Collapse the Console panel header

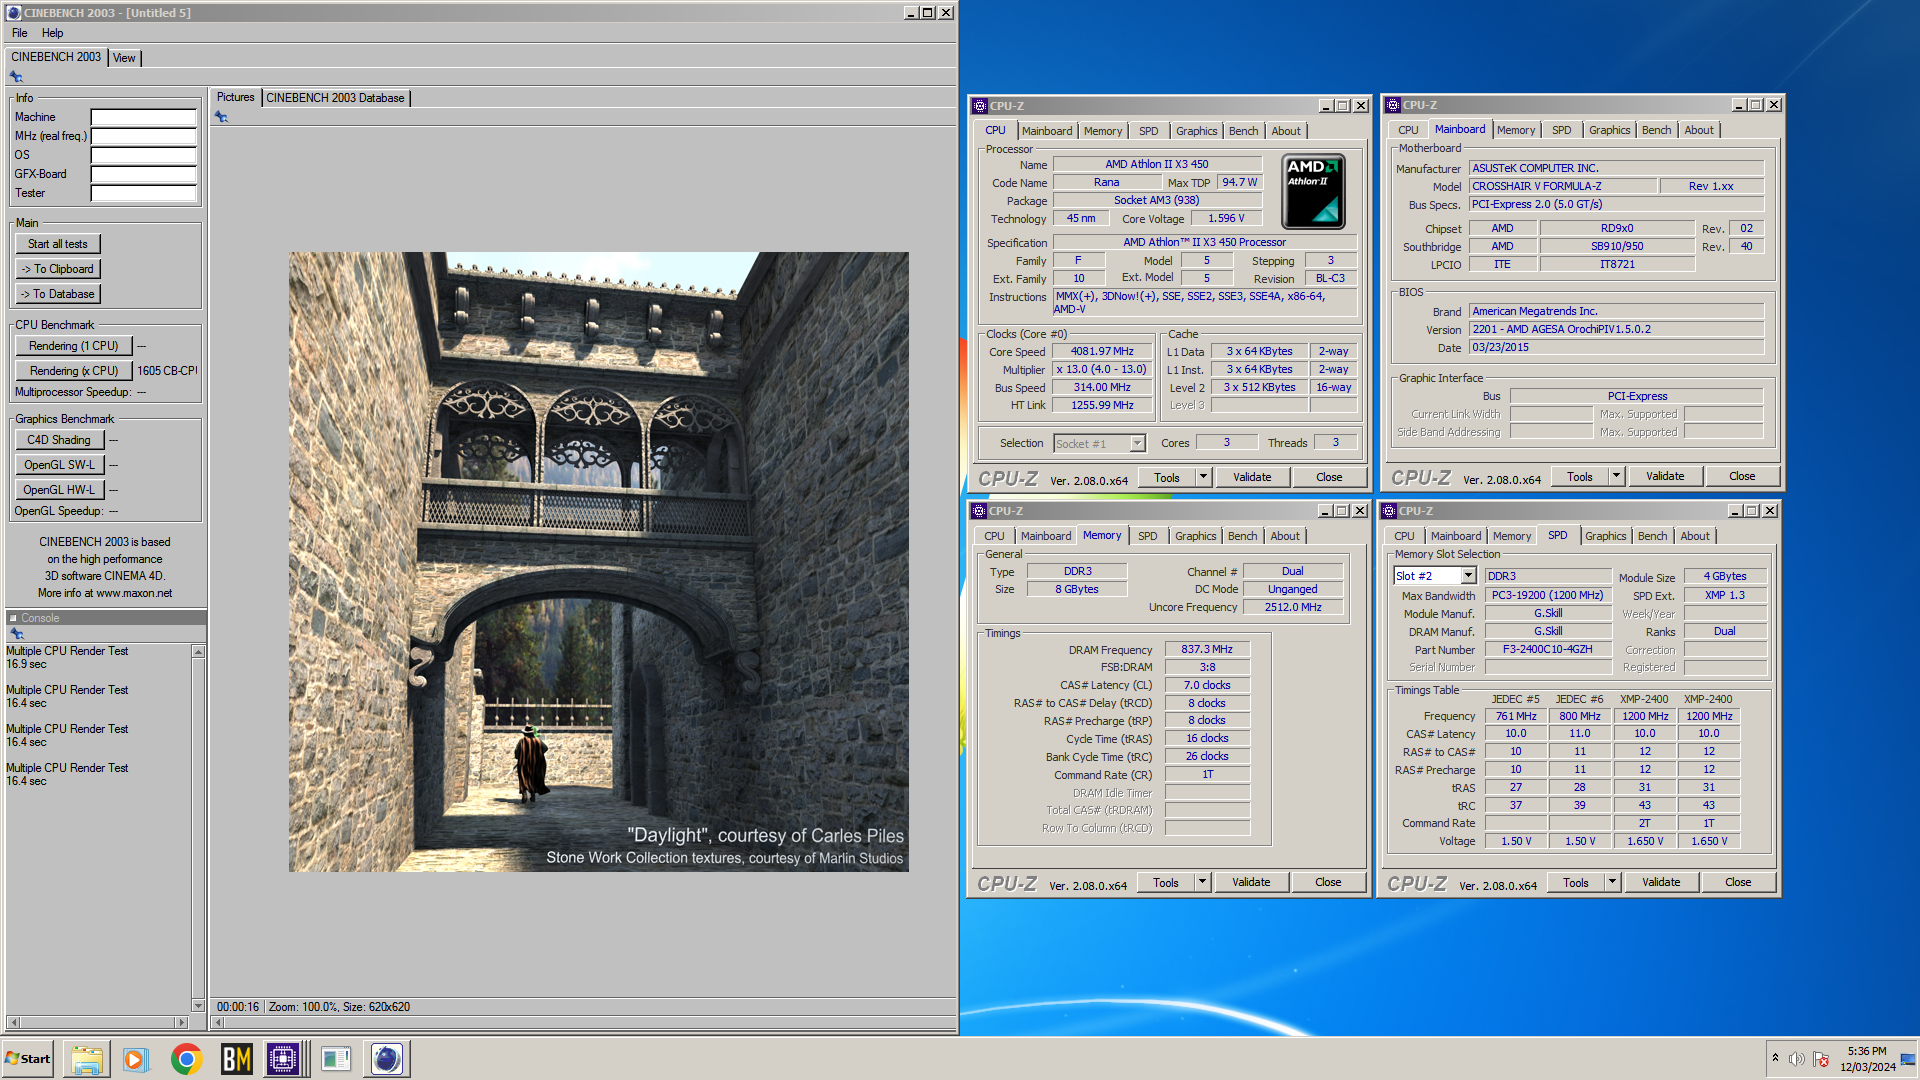tap(14, 618)
